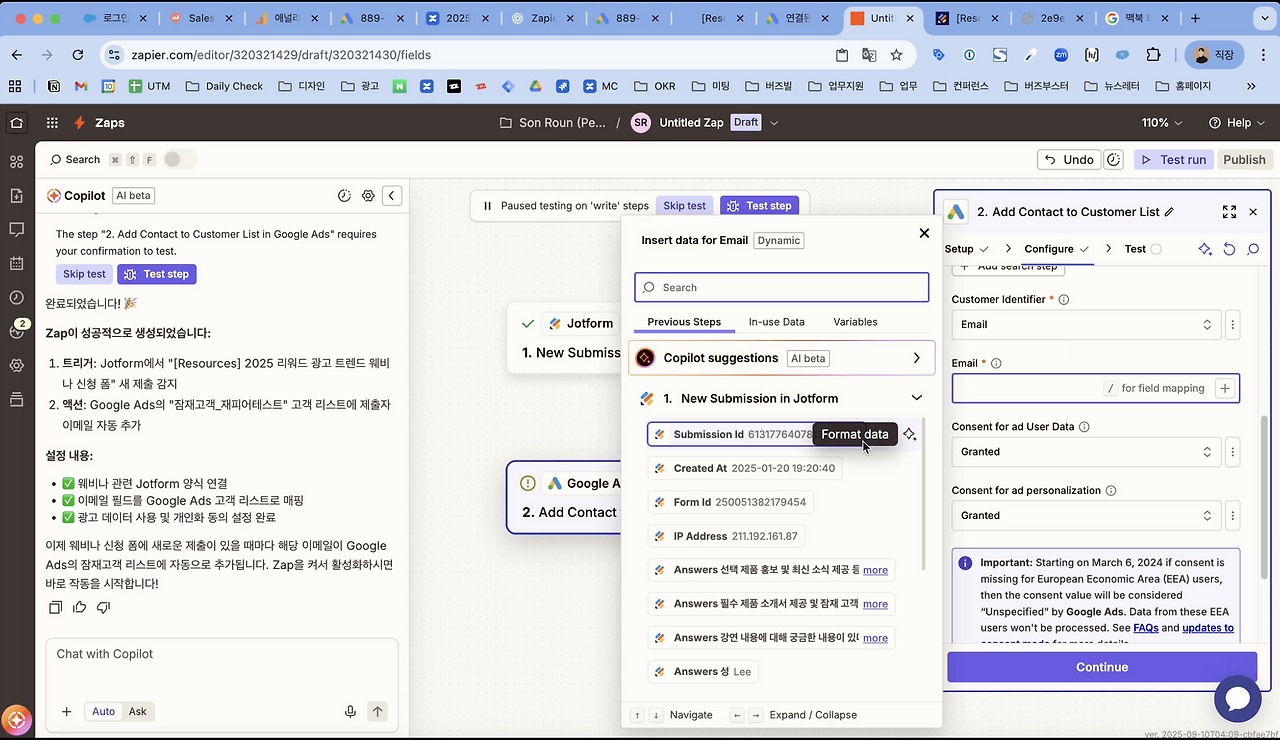
Task: Toggle the switch next to Search
Action: pyautogui.click(x=180, y=159)
